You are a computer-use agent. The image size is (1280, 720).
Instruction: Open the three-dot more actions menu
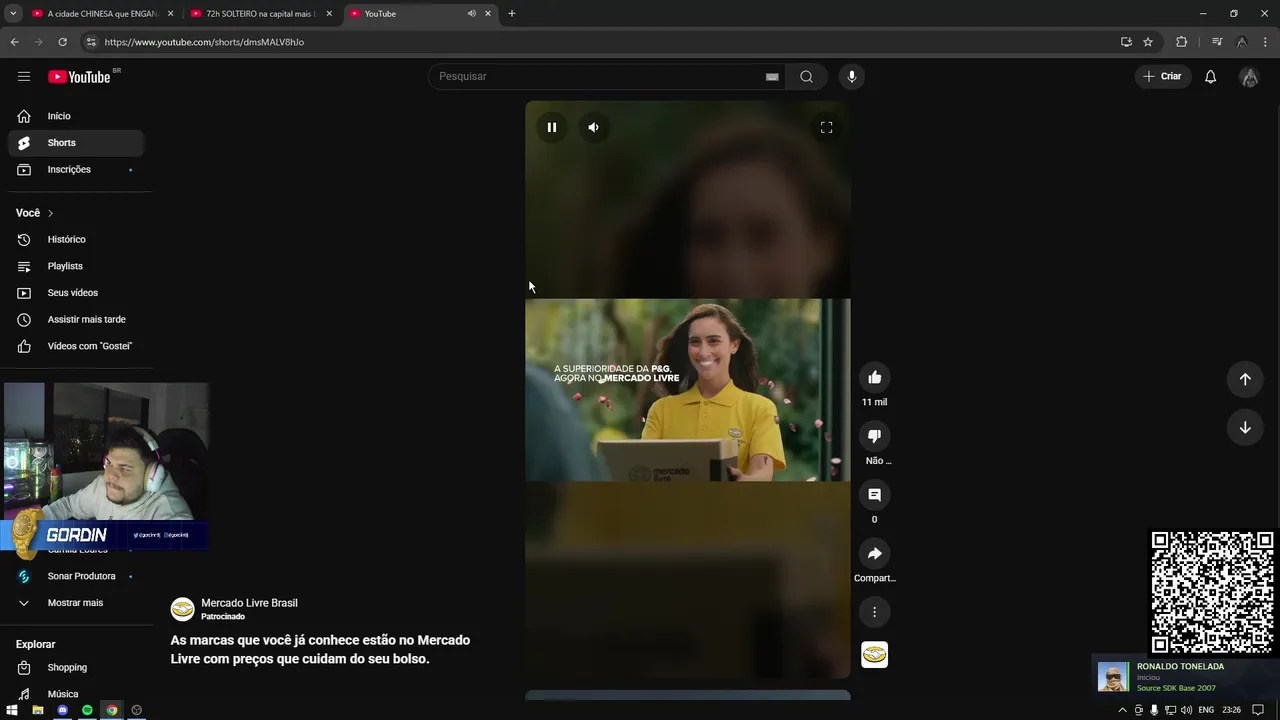874,612
